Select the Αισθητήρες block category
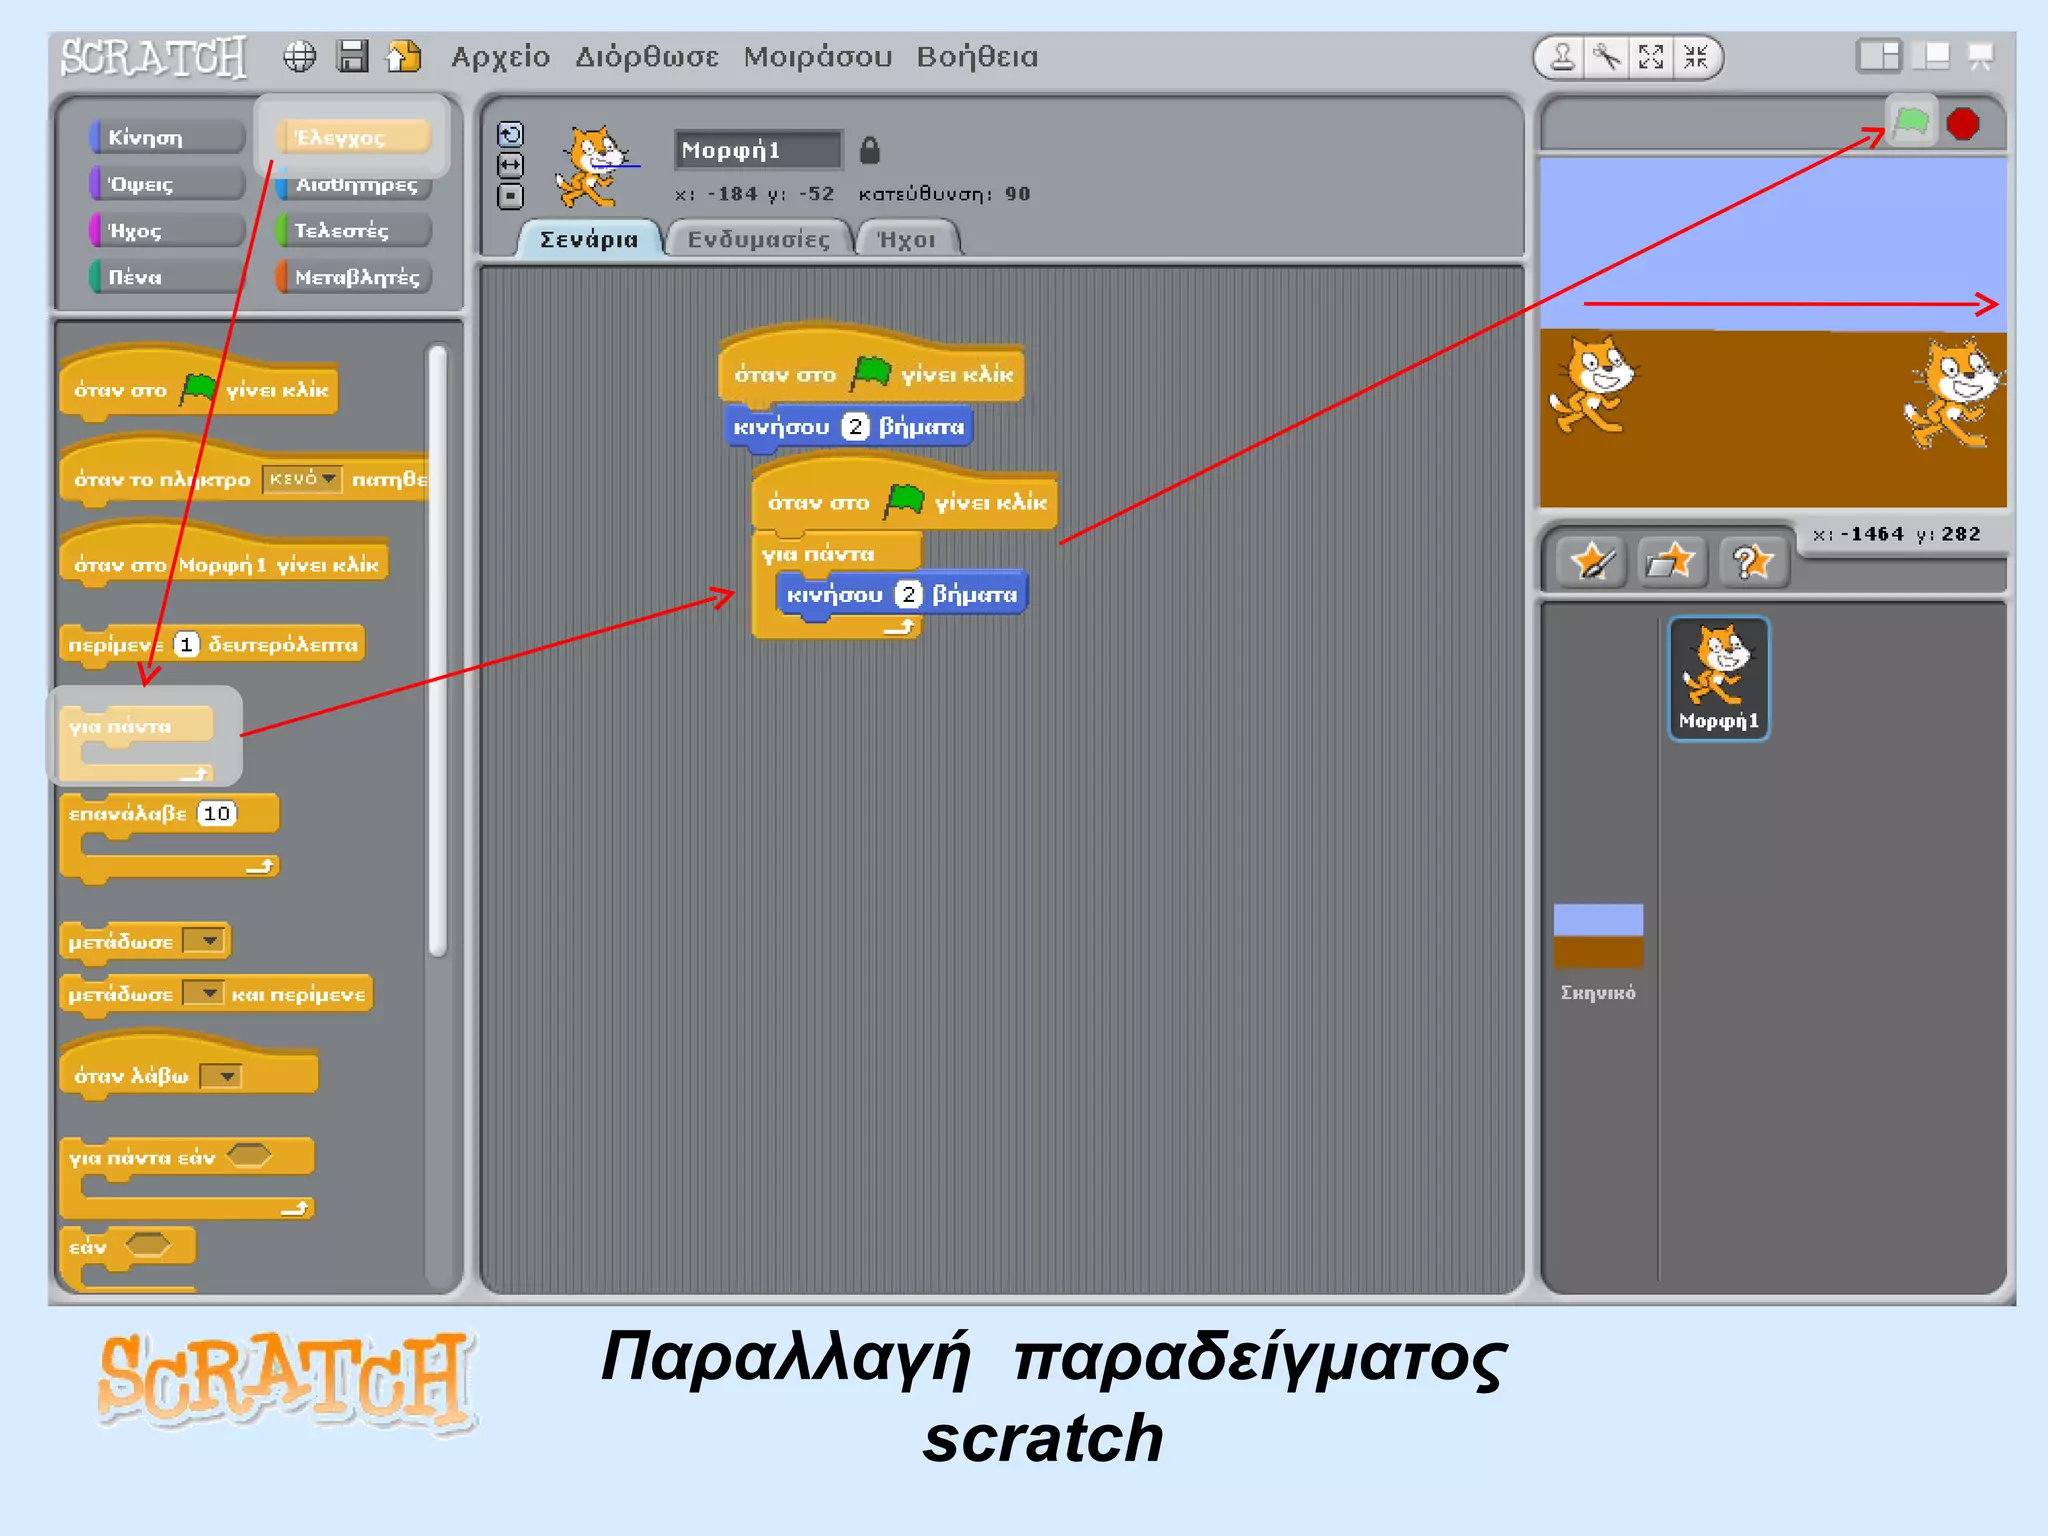 point(353,184)
